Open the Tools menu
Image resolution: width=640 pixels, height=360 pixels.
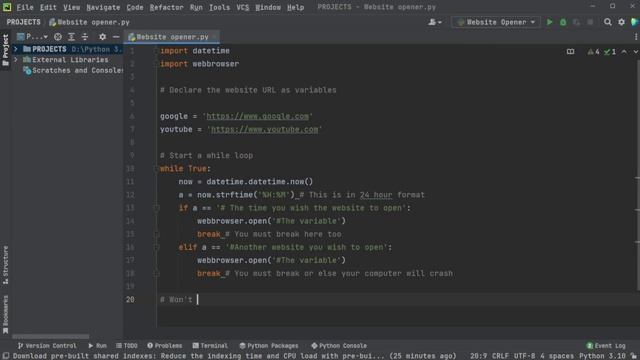[220, 7]
